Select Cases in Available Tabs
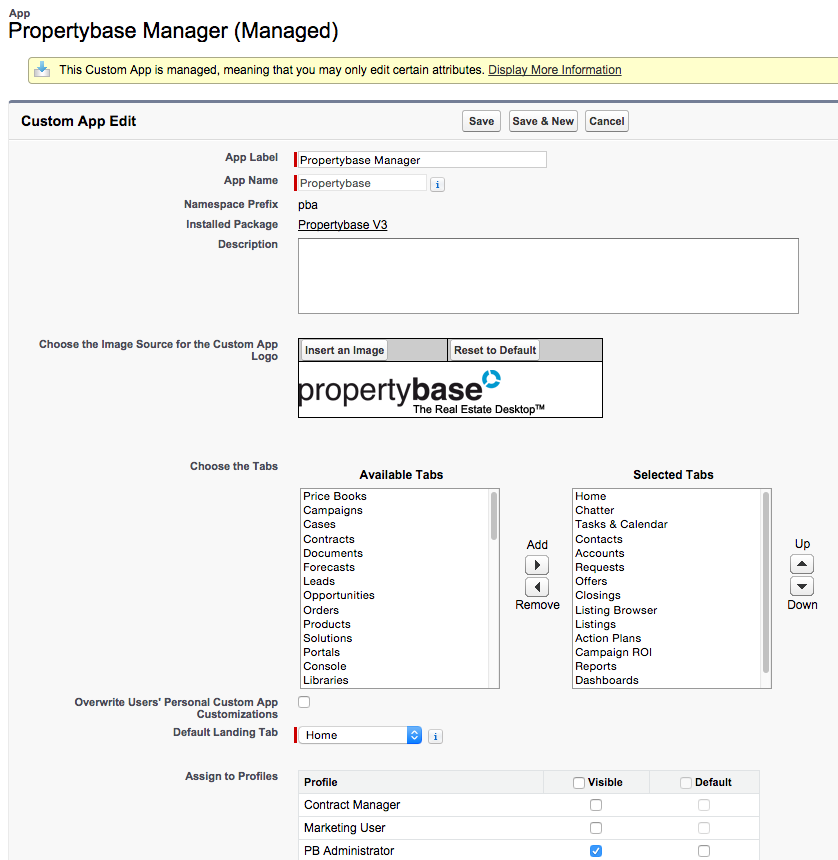 coord(319,524)
